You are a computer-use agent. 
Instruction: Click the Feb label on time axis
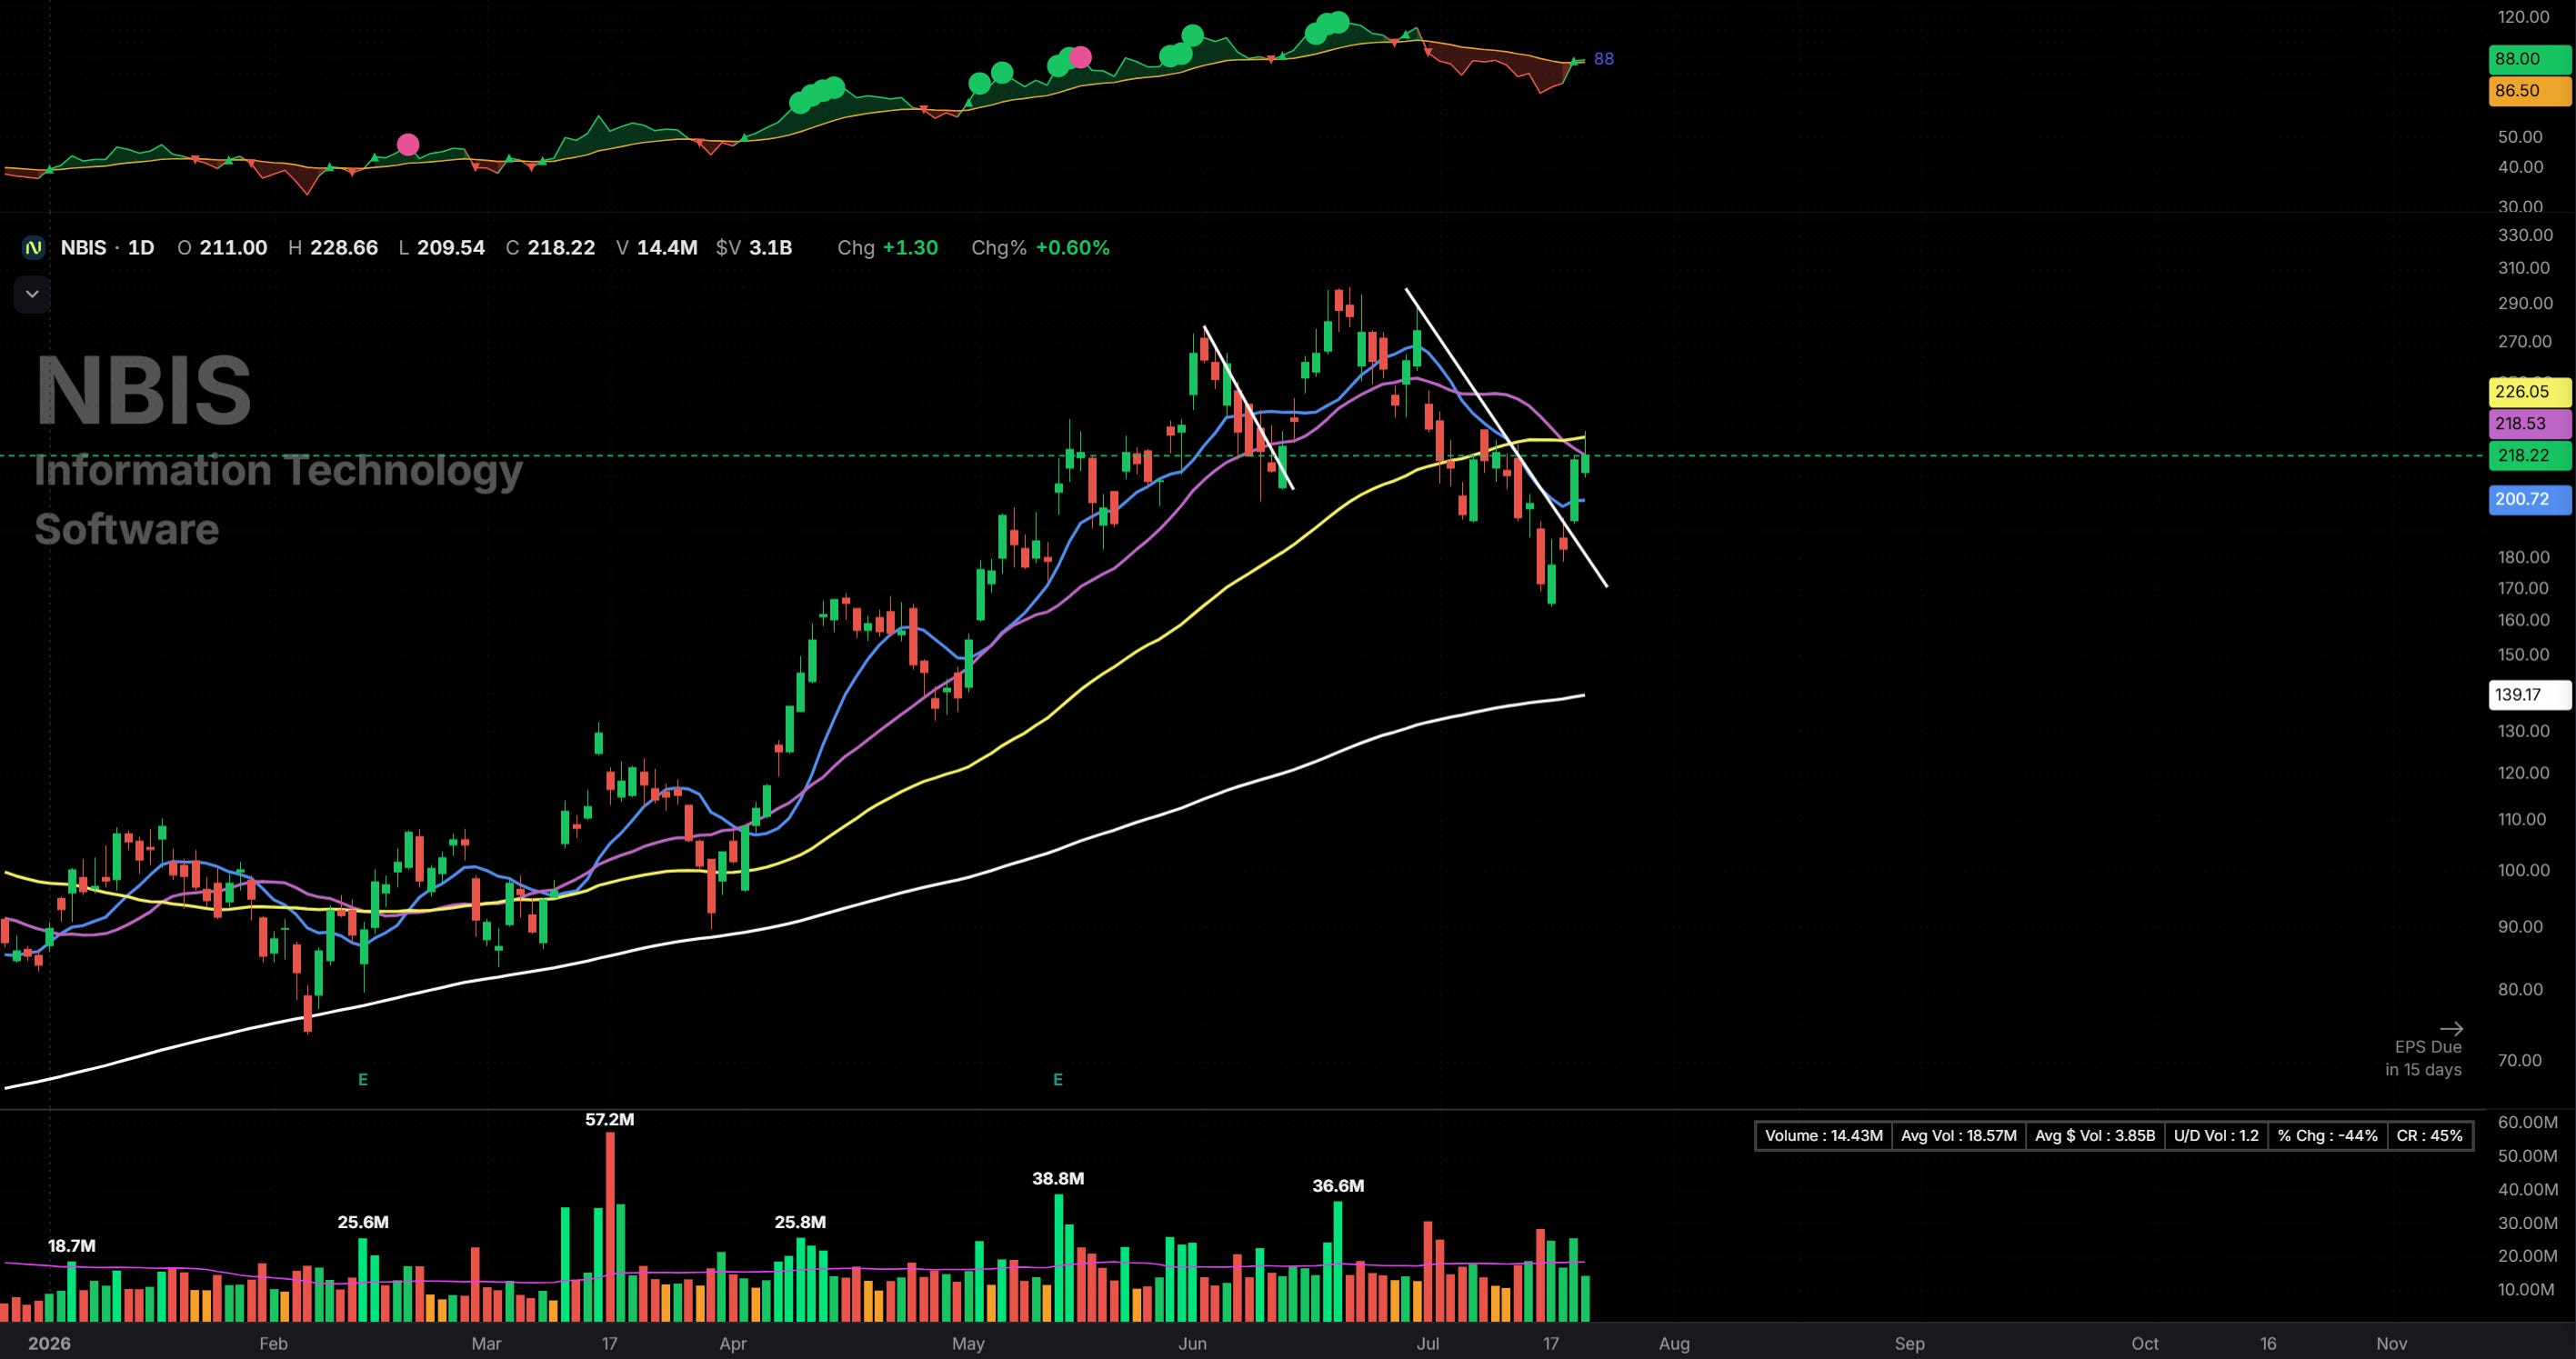(x=273, y=1343)
